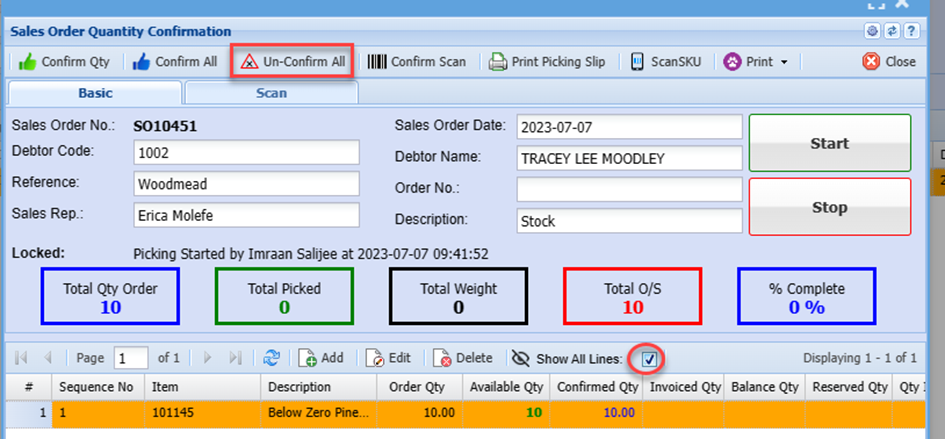The width and height of the screenshot is (945, 439).
Task: Click the Total Qty Order box
Action: [x=110, y=297]
